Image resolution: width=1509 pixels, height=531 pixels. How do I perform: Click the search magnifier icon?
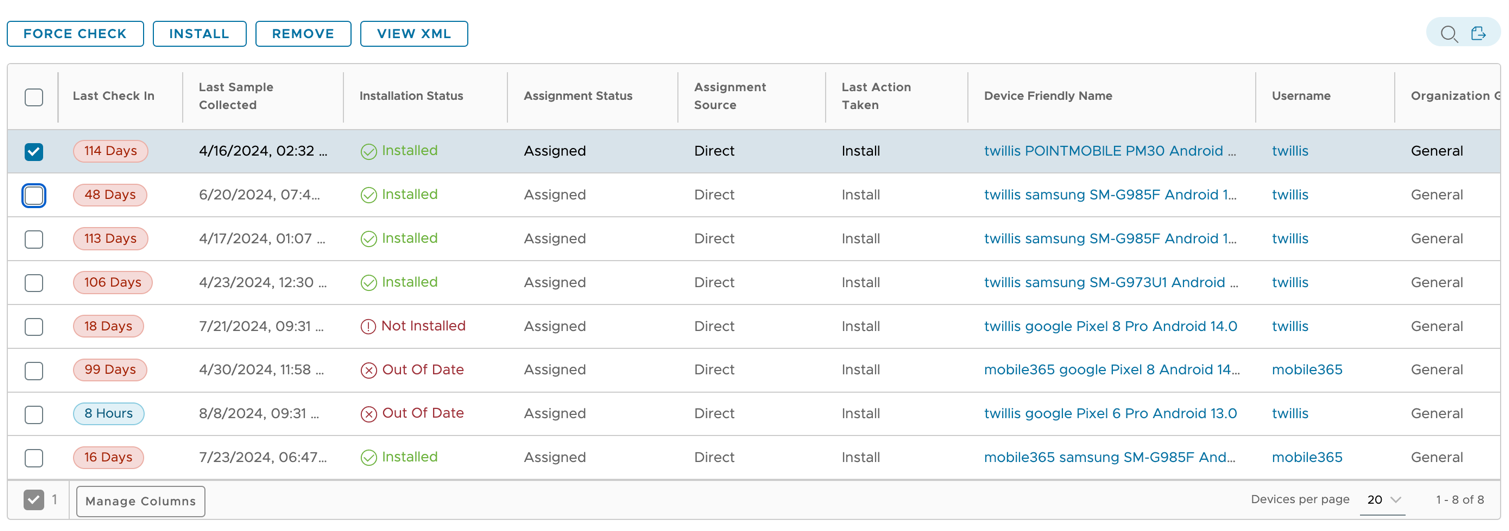click(x=1448, y=34)
